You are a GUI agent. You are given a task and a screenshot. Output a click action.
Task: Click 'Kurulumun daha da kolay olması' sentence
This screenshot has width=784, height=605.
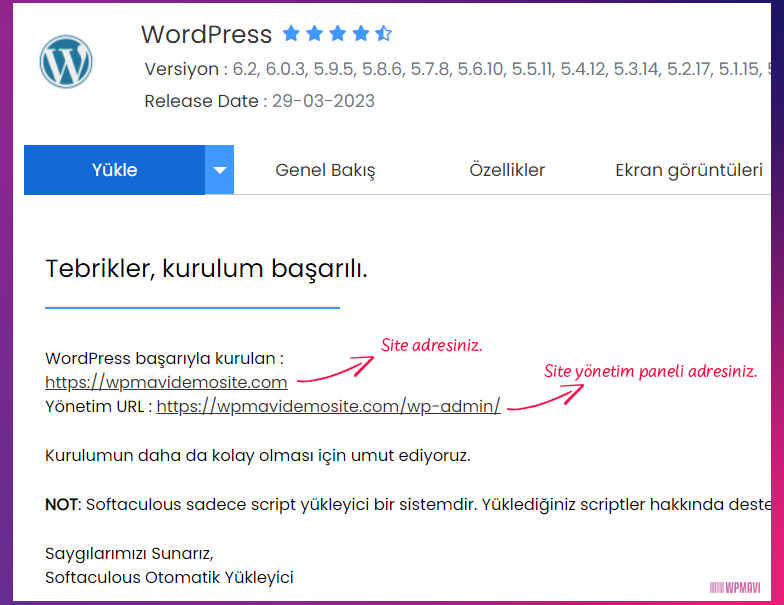tap(258, 456)
